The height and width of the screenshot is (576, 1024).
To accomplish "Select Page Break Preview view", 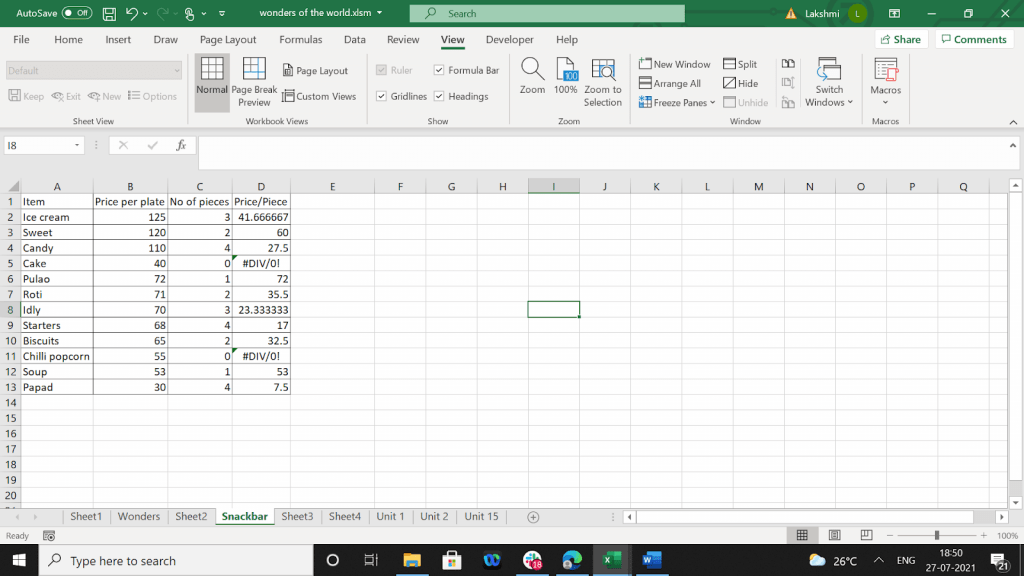I will pos(254,70).
